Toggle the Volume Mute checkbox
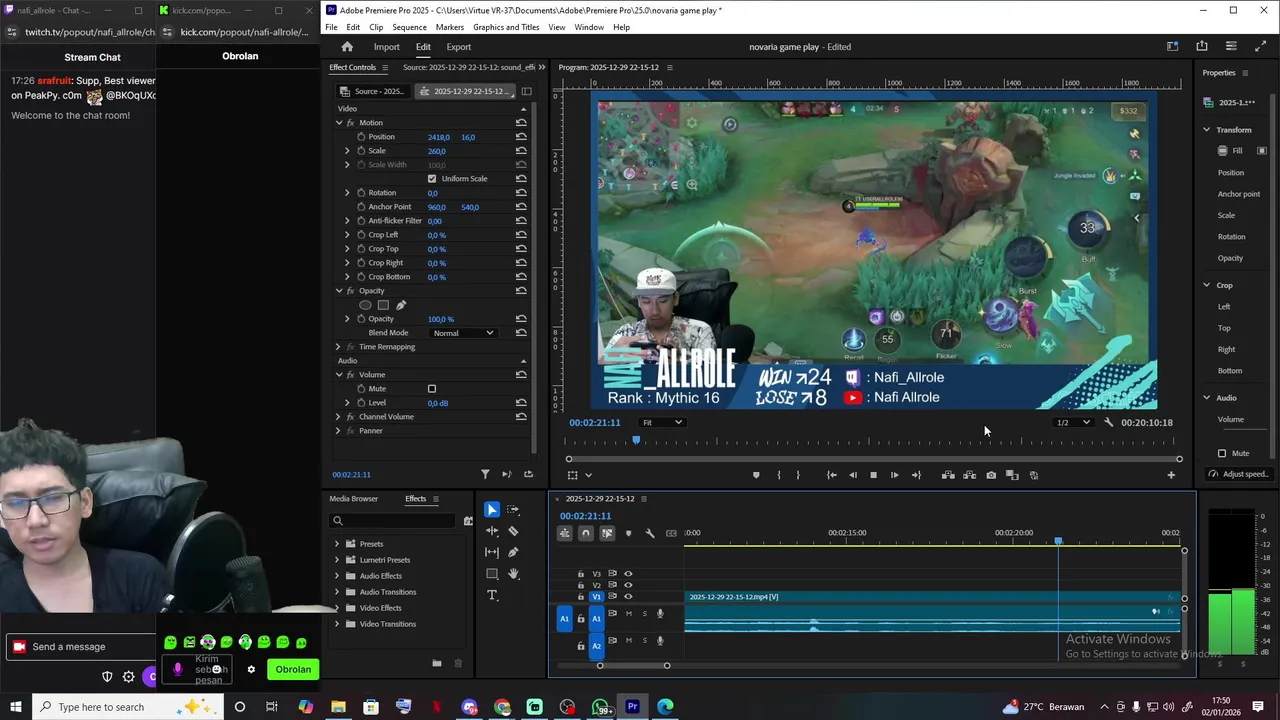This screenshot has height=720, width=1280. [432, 389]
